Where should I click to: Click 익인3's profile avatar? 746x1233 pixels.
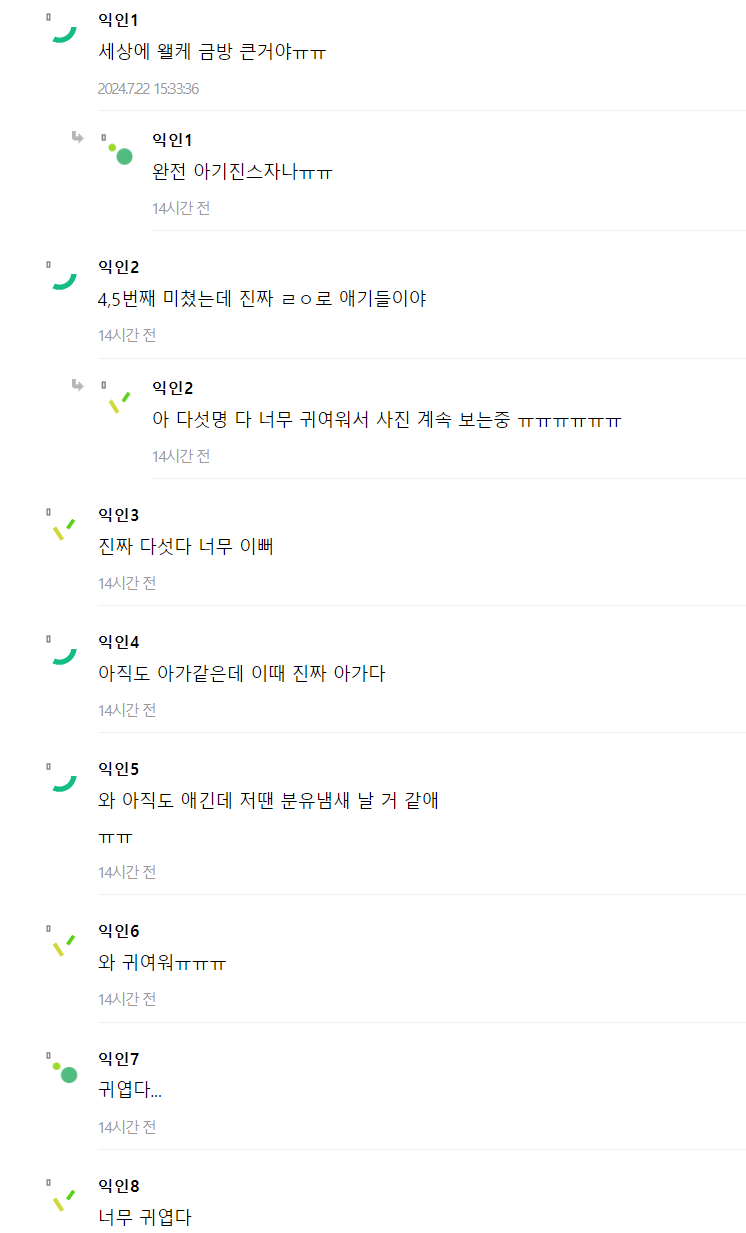pos(63,527)
